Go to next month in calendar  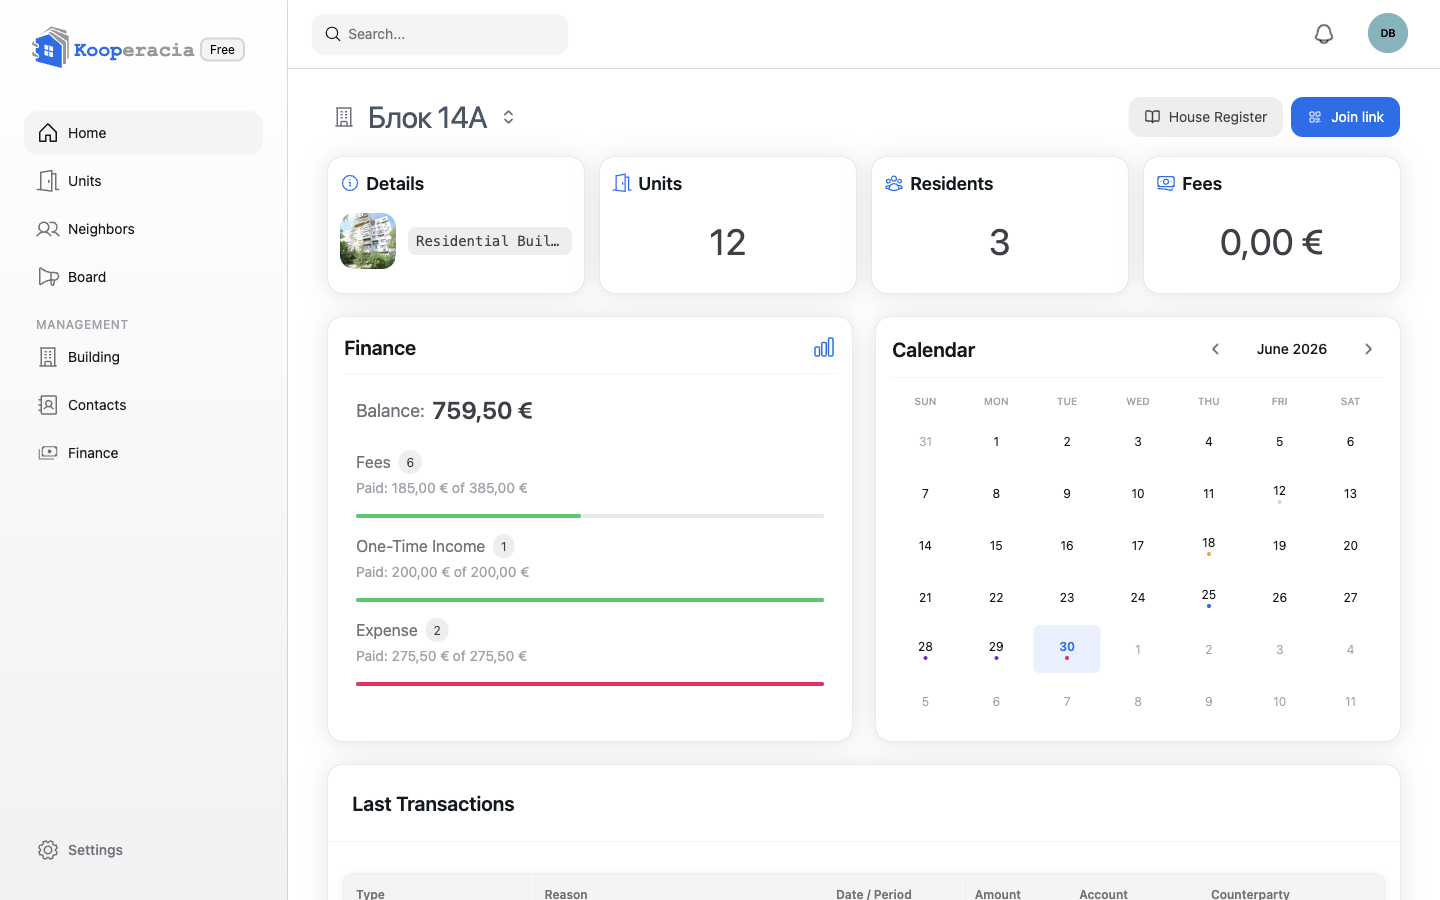pyautogui.click(x=1369, y=349)
